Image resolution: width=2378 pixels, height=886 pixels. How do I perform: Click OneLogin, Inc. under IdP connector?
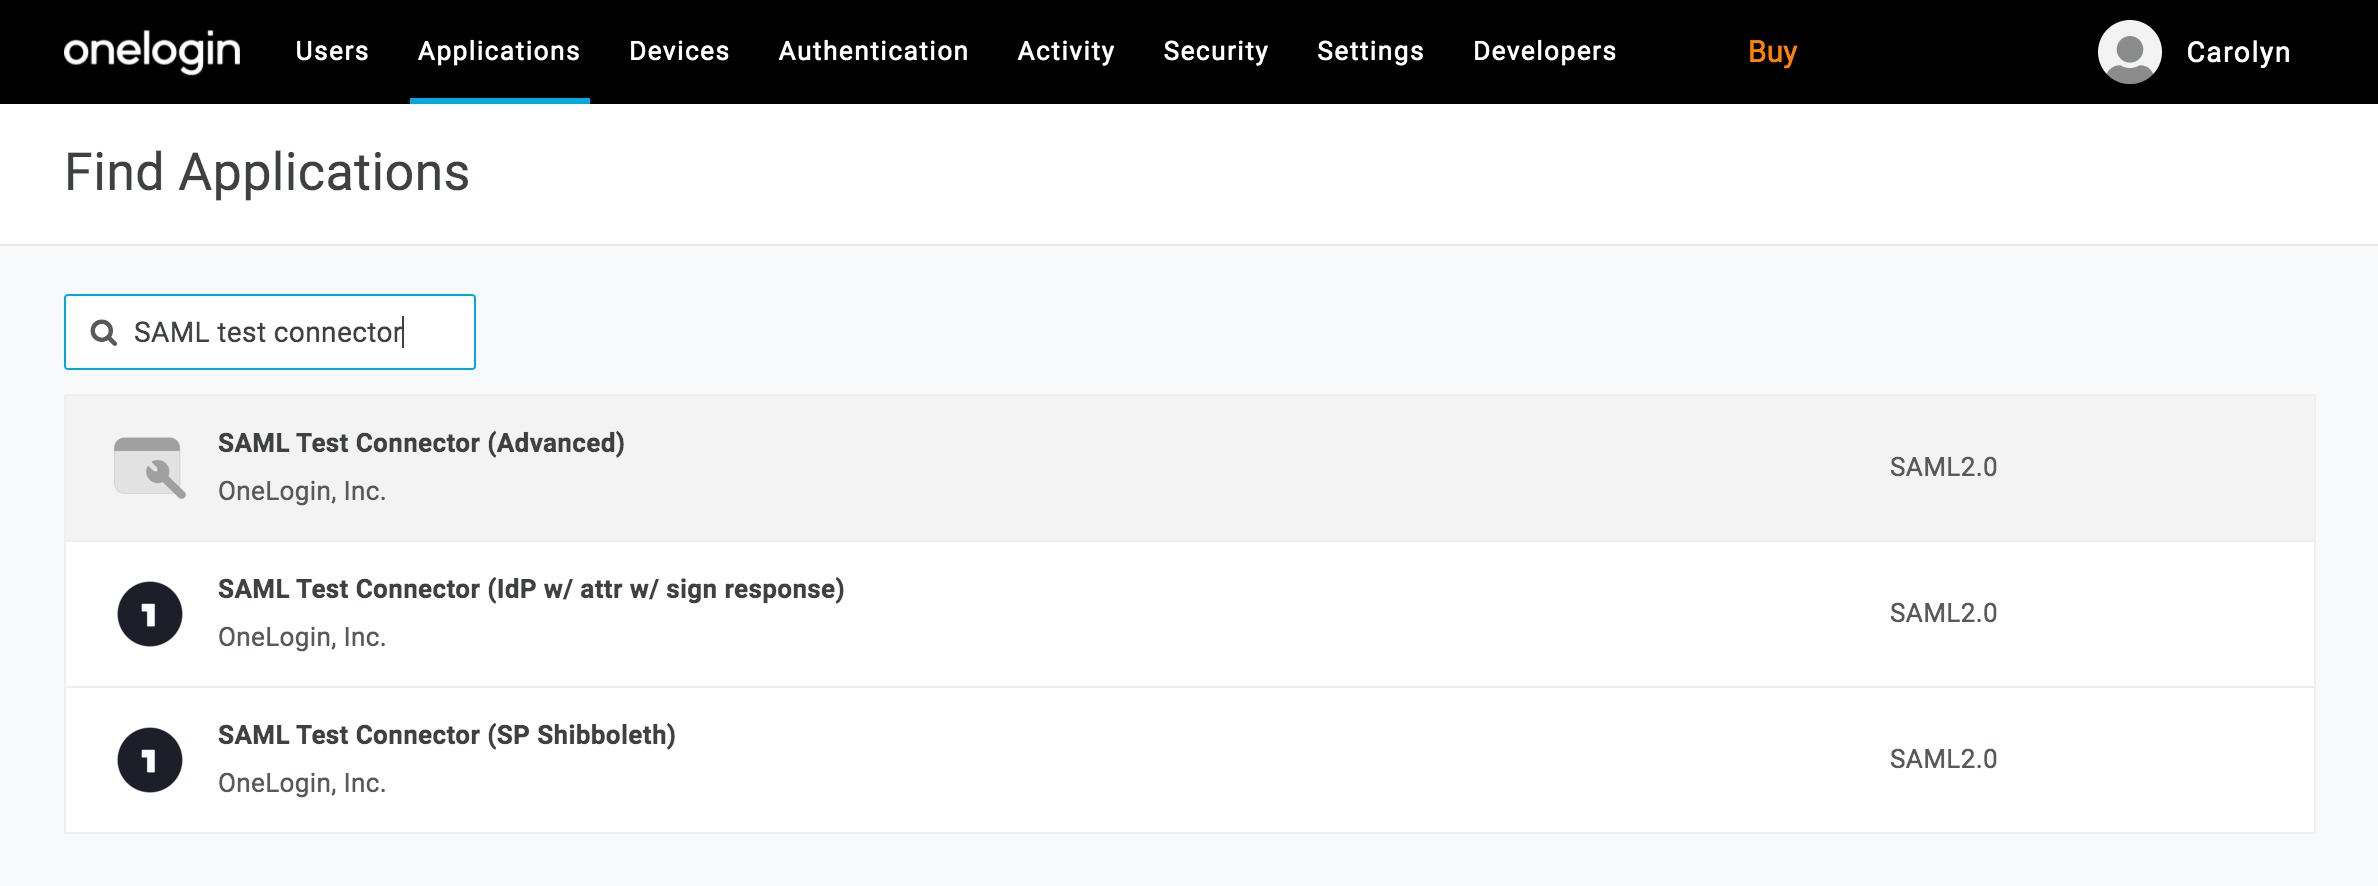coord(302,637)
